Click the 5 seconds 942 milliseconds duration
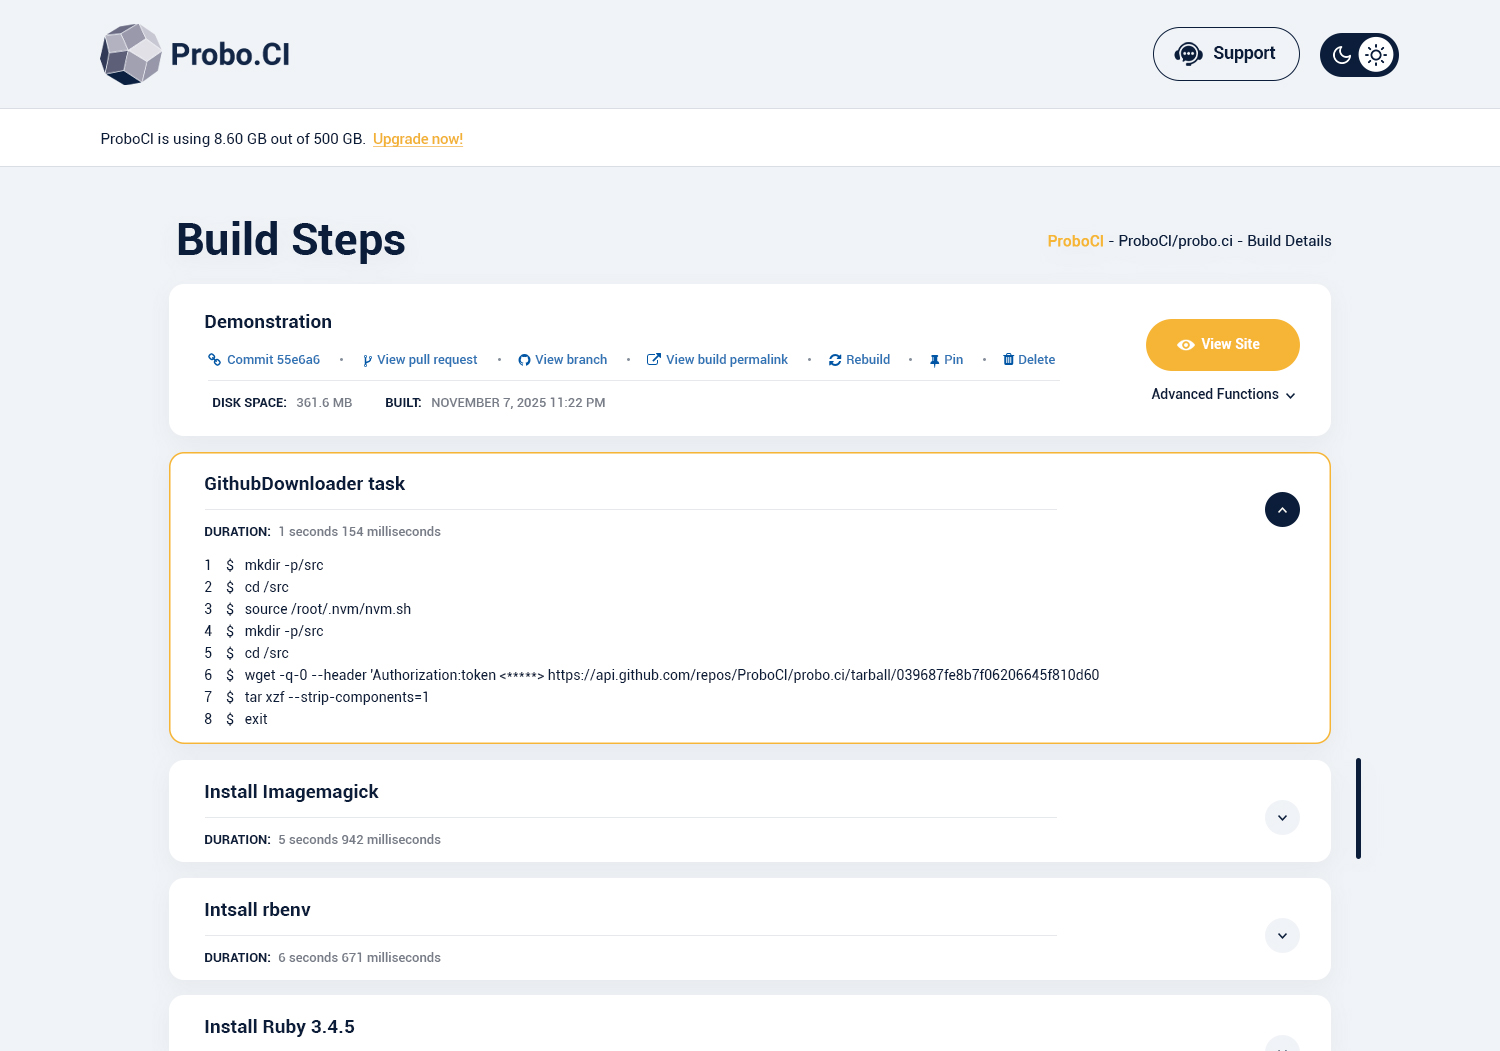Viewport: 1500px width, 1051px height. pos(359,840)
